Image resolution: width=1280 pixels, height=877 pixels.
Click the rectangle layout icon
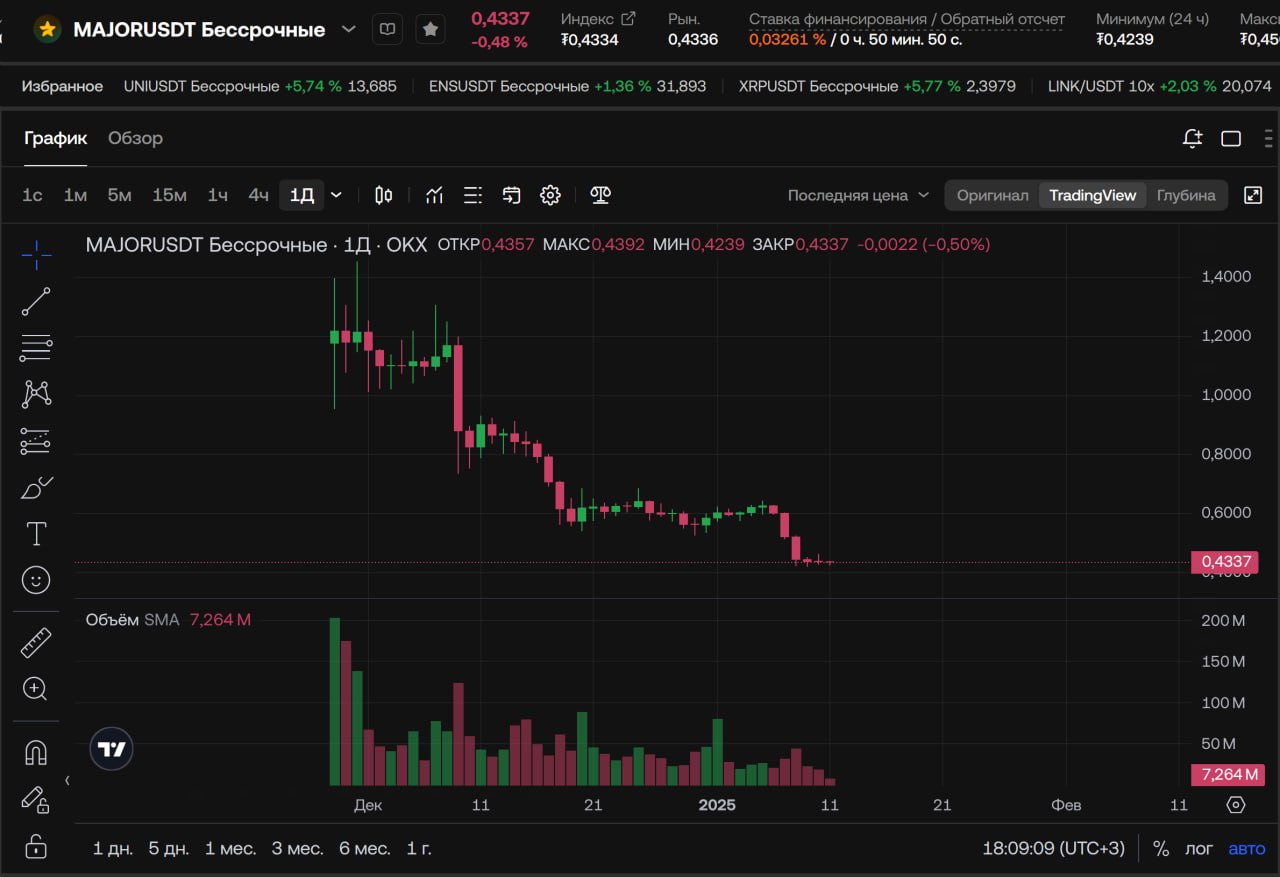[x=1231, y=139]
